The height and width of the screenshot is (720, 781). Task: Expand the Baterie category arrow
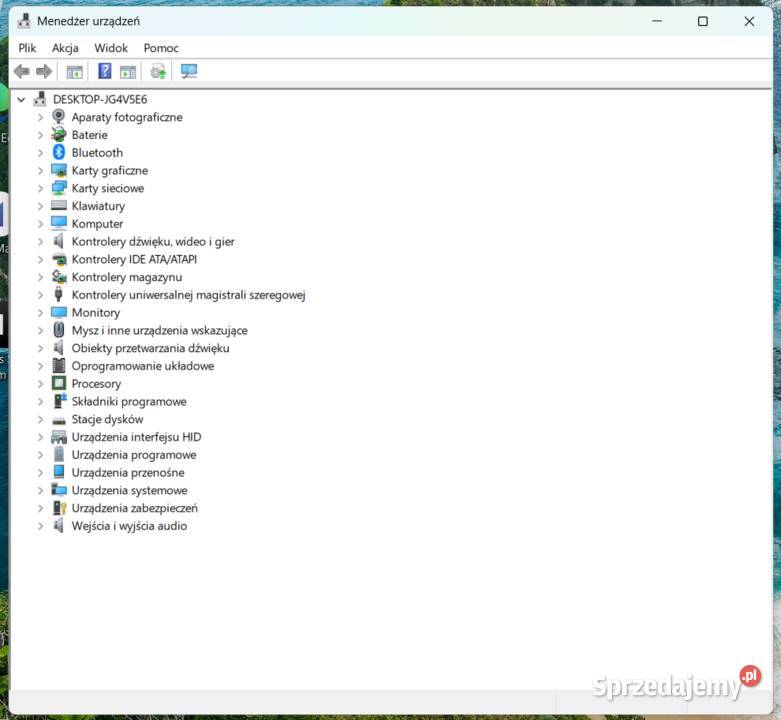40,135
